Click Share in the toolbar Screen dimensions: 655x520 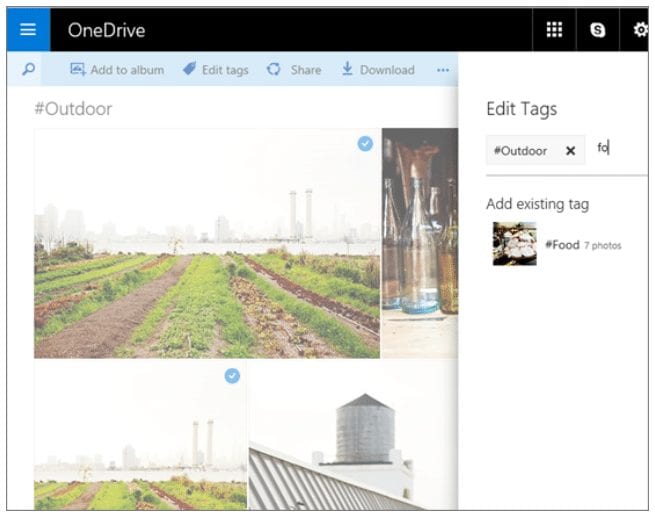[294, 70]
